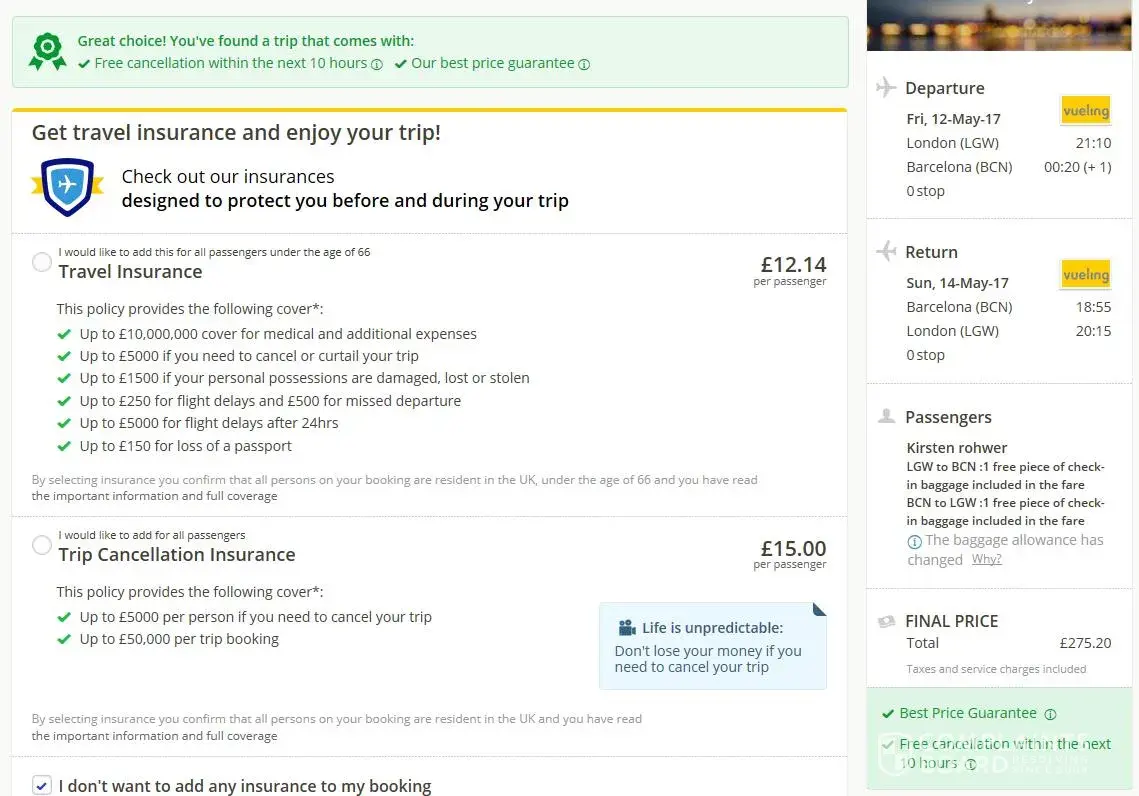
Task: Open the 'Why?' baggage allowance link
Action: (986, 560)
